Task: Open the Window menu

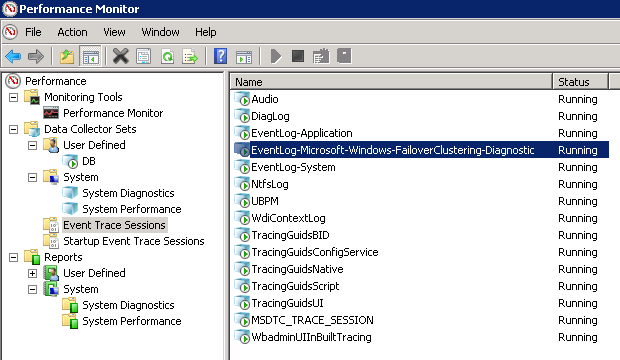Action: (x=160, y=32)
